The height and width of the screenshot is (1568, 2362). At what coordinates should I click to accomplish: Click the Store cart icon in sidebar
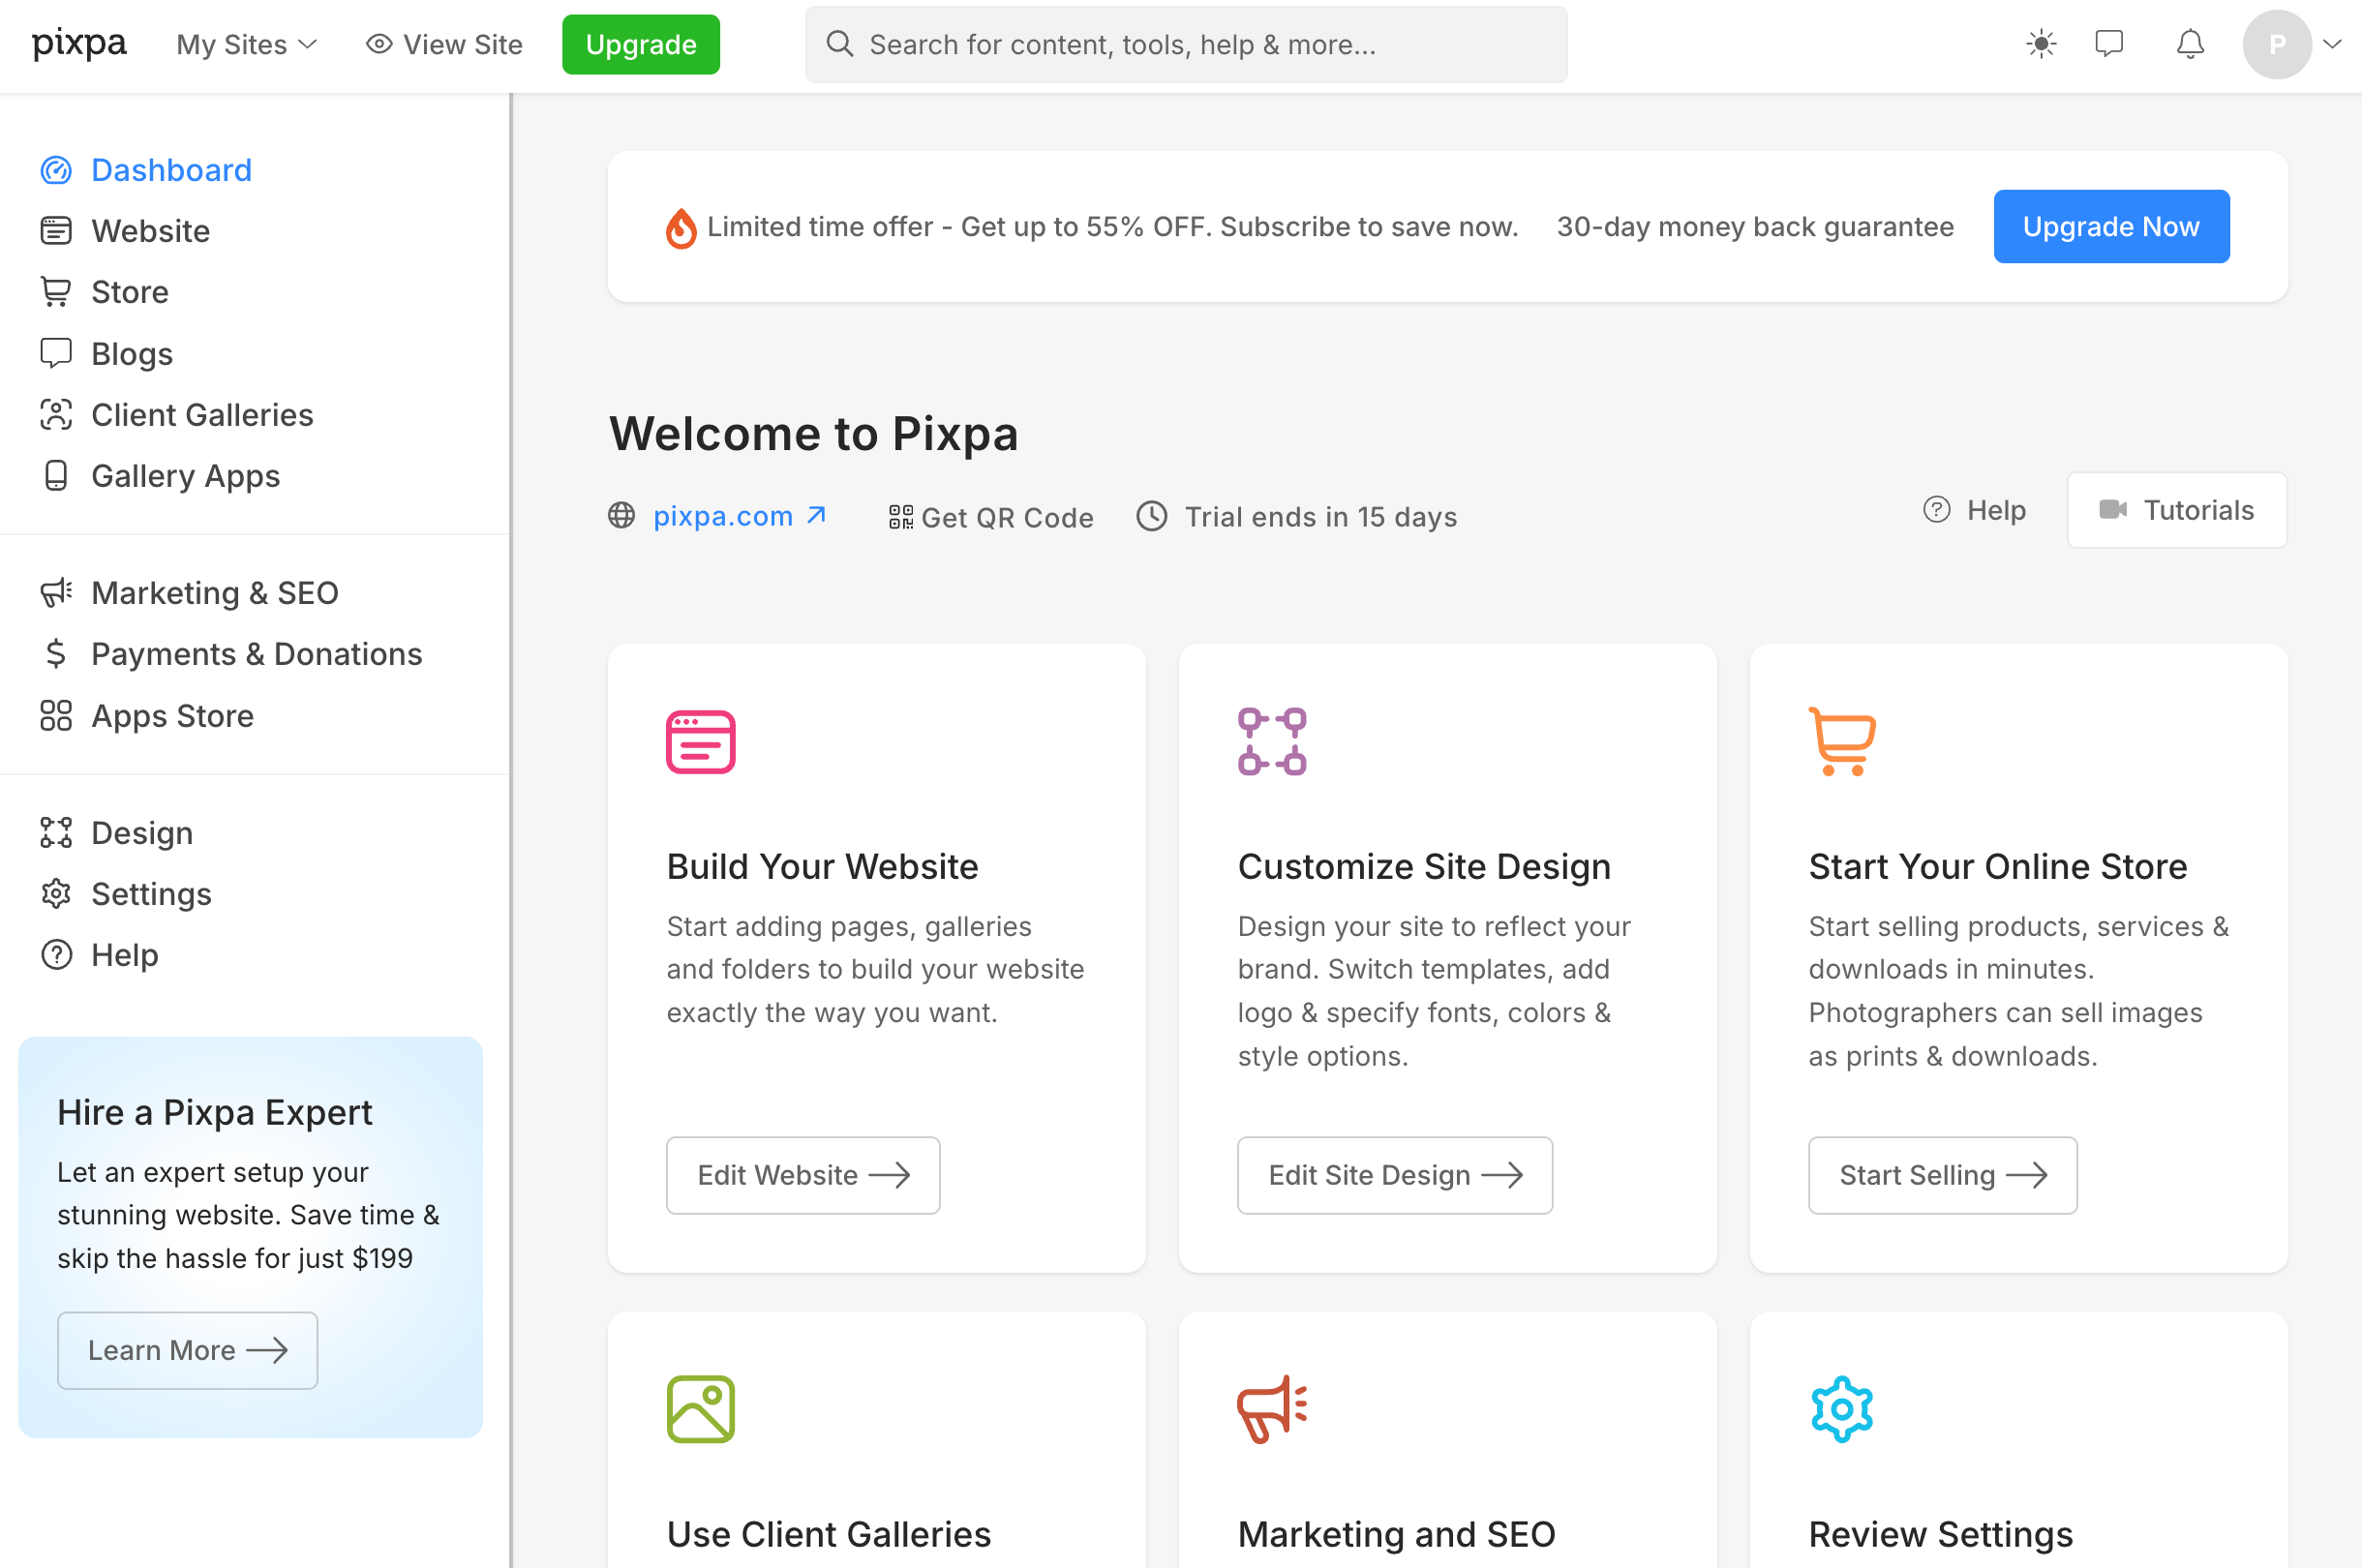56,292
